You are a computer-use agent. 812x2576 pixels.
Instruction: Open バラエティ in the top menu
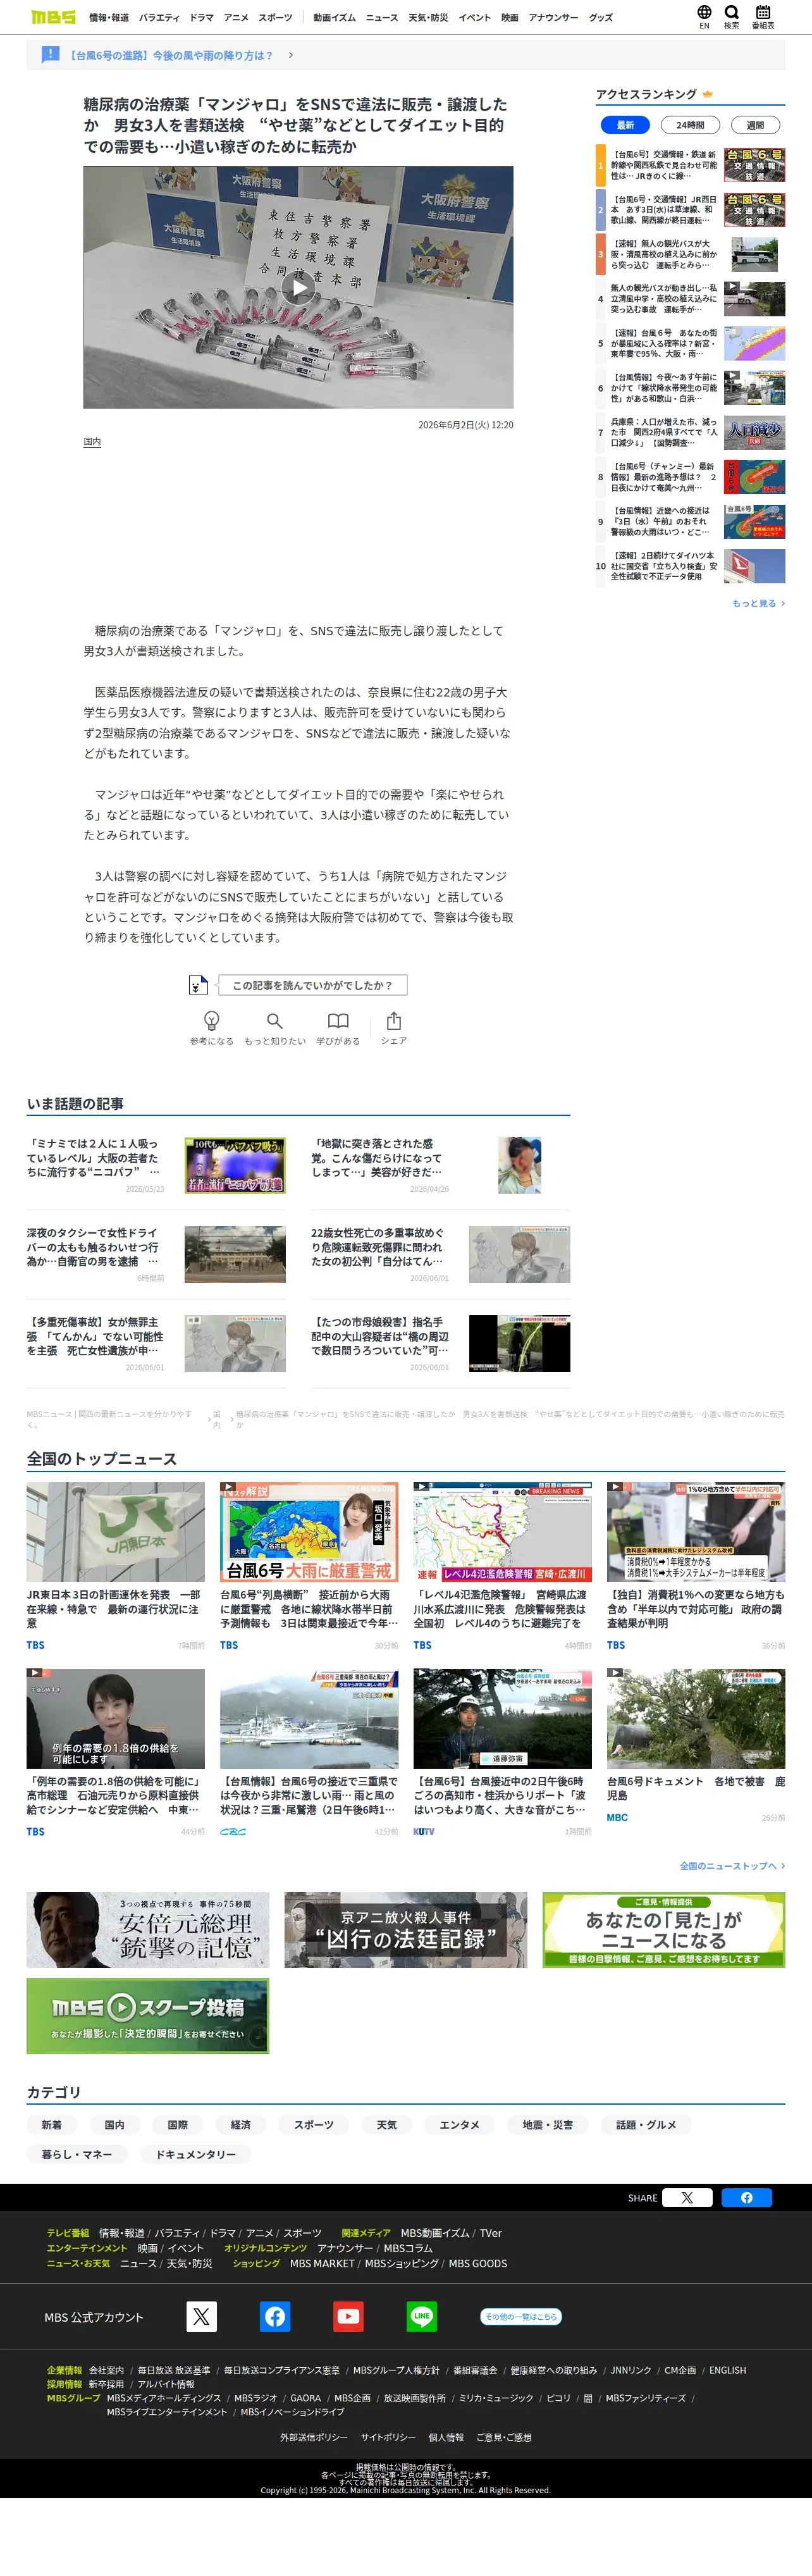[159, 17]
